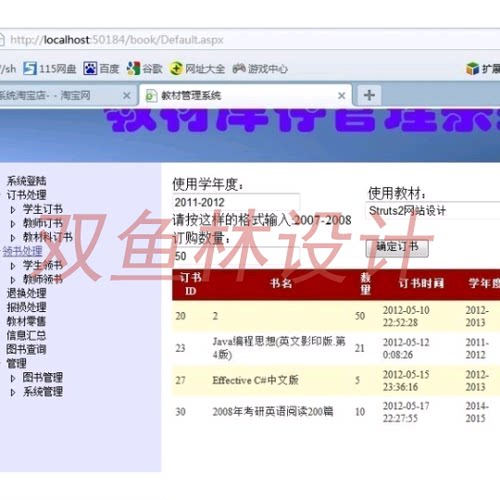Close the 教材管理系统 tab
Image resolution: width=500 pixels, height=500 pixels.
(x=341, y=96)
